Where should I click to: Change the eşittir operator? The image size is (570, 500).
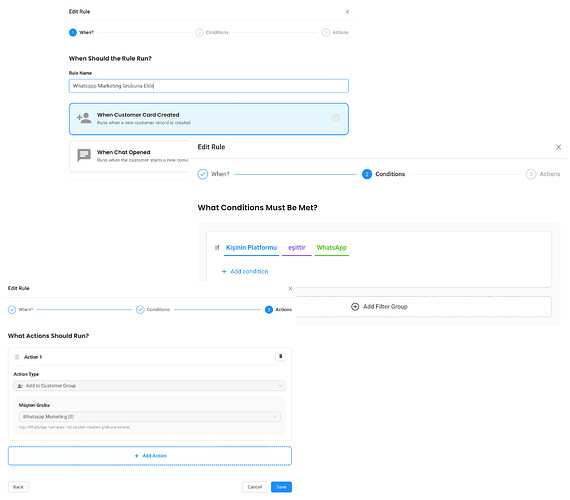click(x=297, y=248)
